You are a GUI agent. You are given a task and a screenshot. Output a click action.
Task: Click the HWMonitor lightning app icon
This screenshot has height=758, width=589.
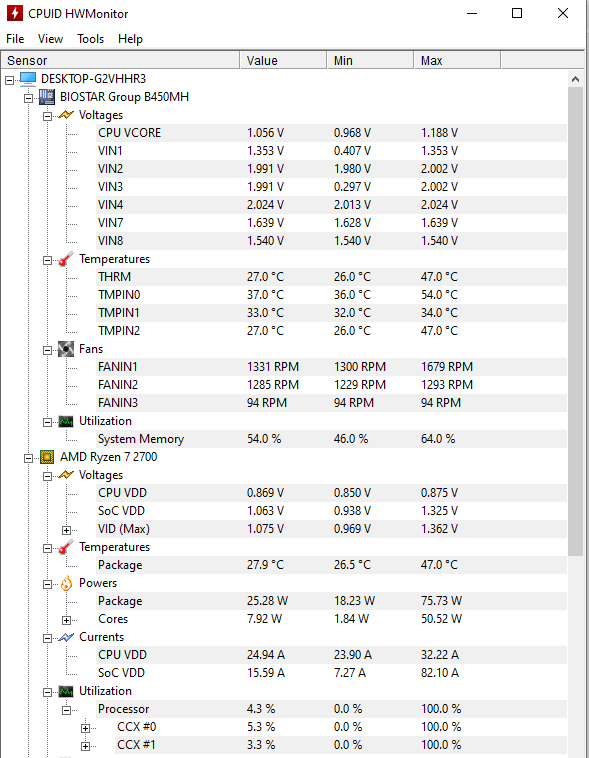[x=15, y=13]
